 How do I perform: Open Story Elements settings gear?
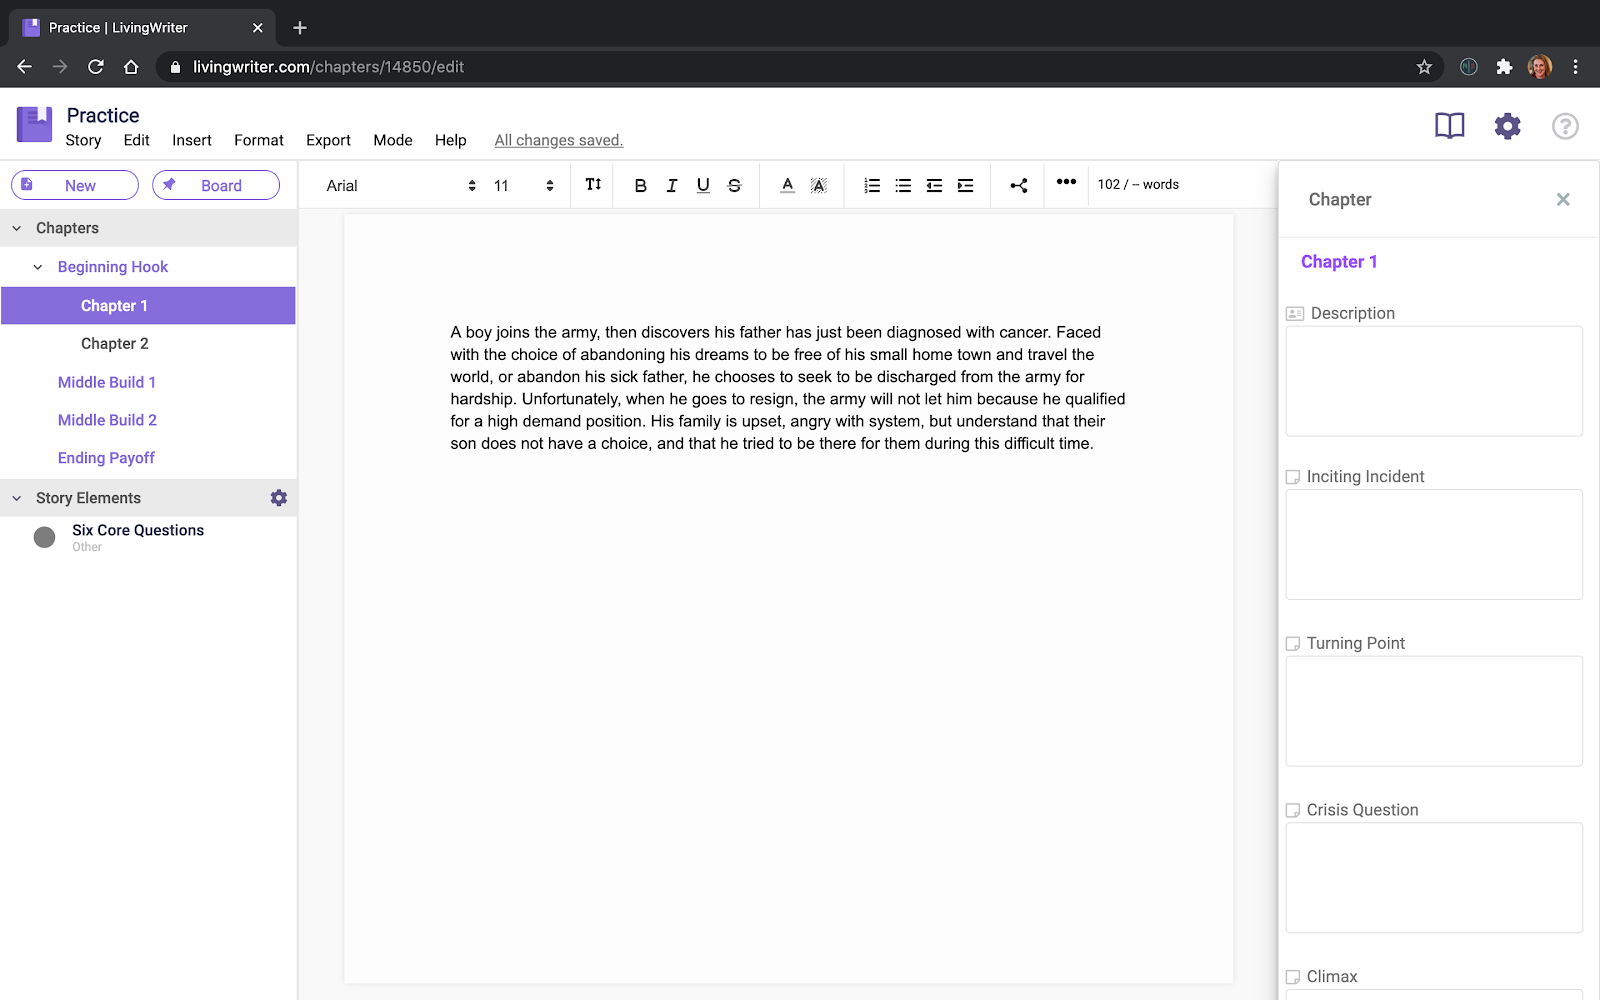pyautogui.click(x=279, y=498)
